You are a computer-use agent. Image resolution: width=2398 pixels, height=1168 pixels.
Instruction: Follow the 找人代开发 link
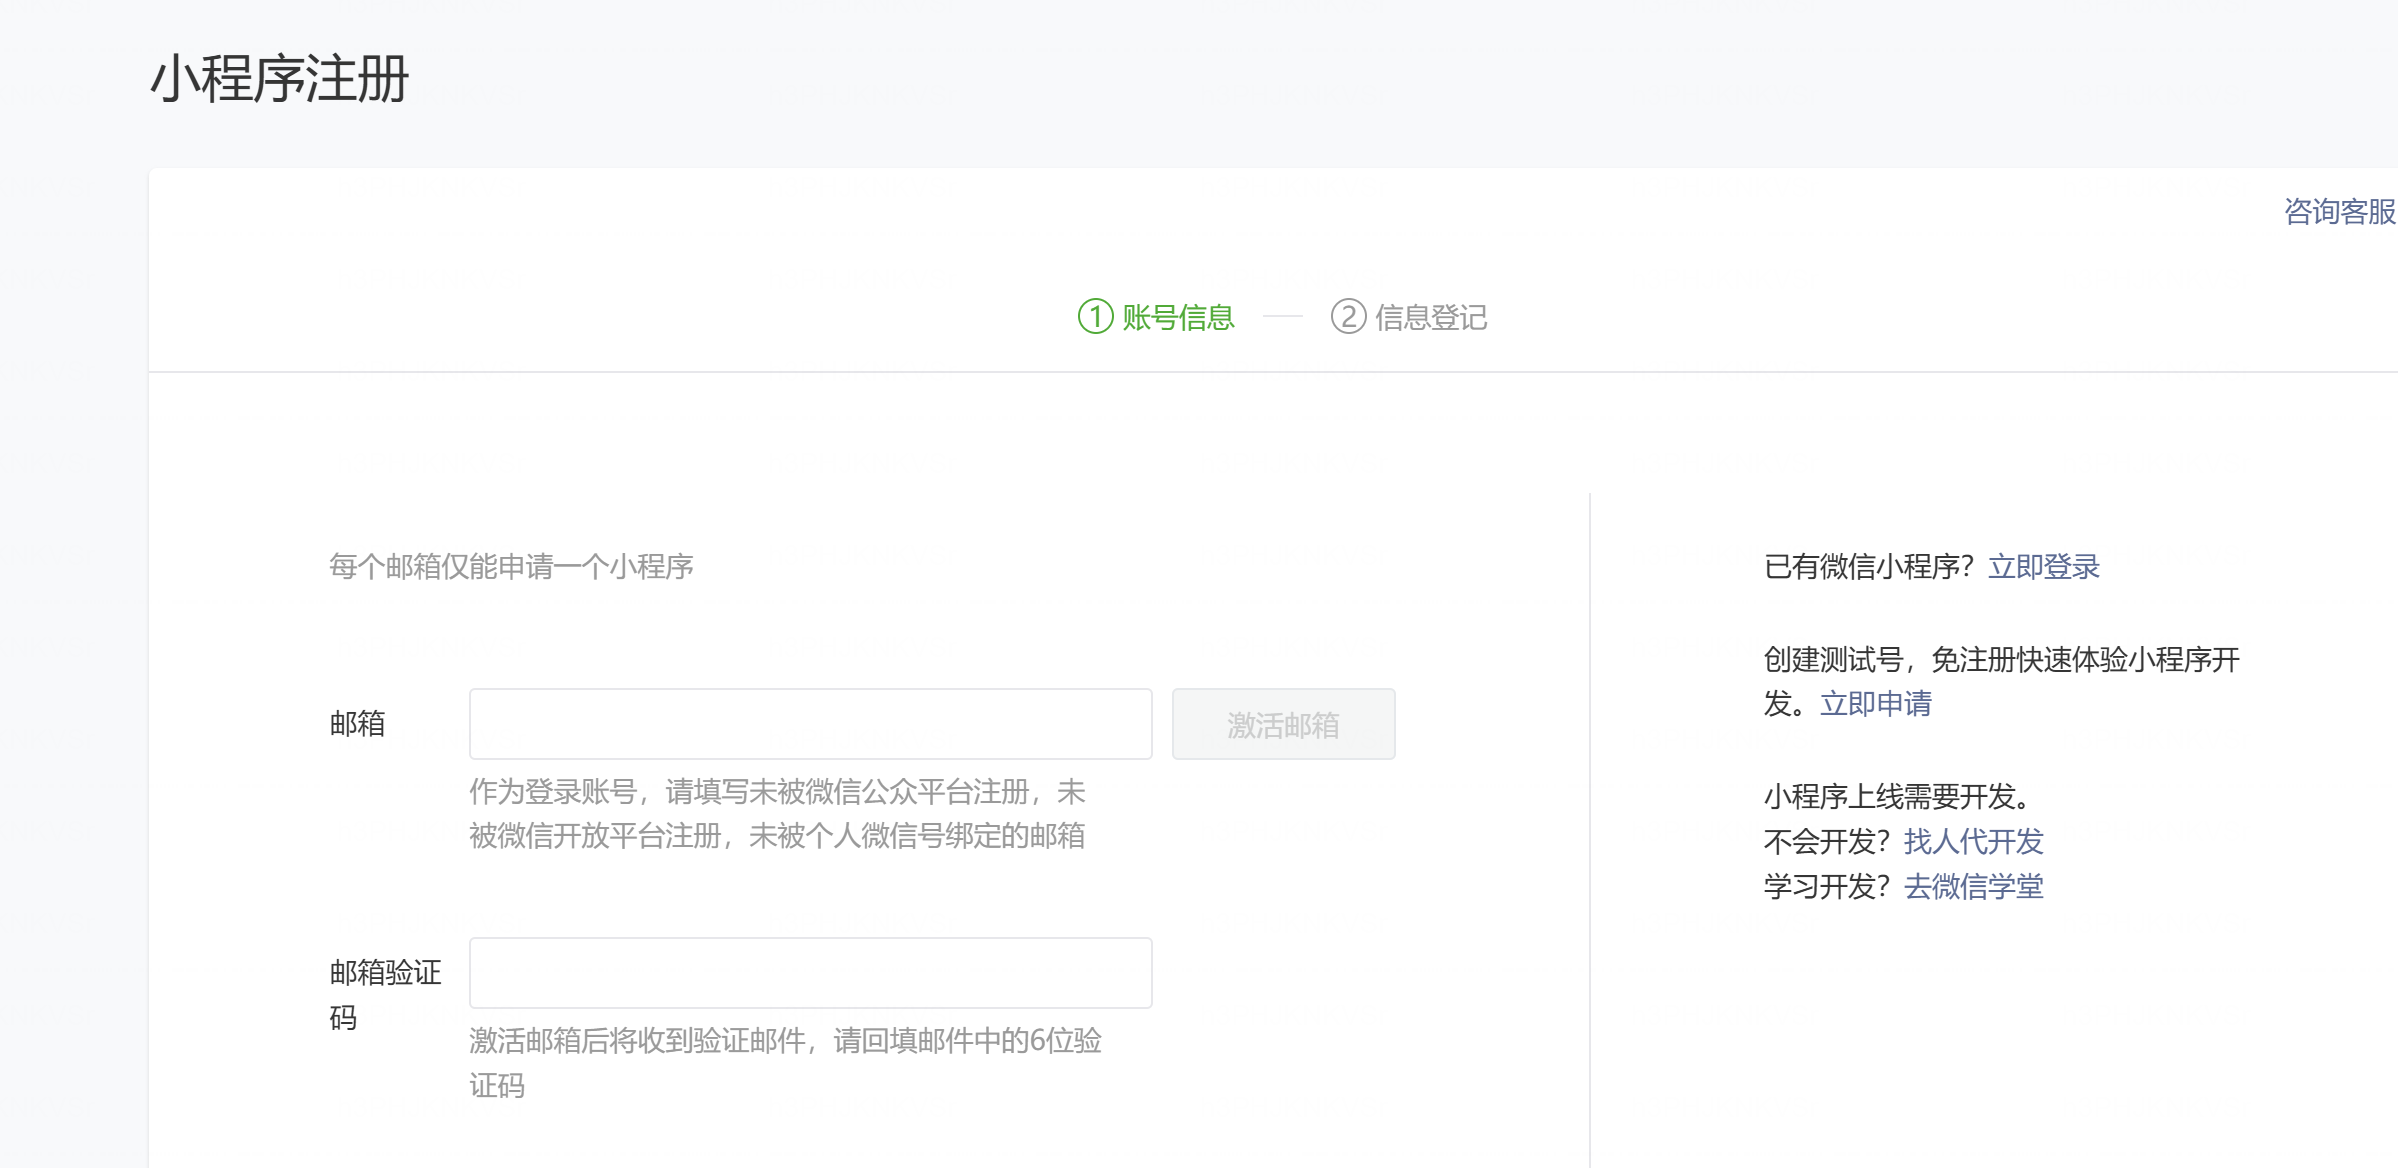click(1974, 842)
